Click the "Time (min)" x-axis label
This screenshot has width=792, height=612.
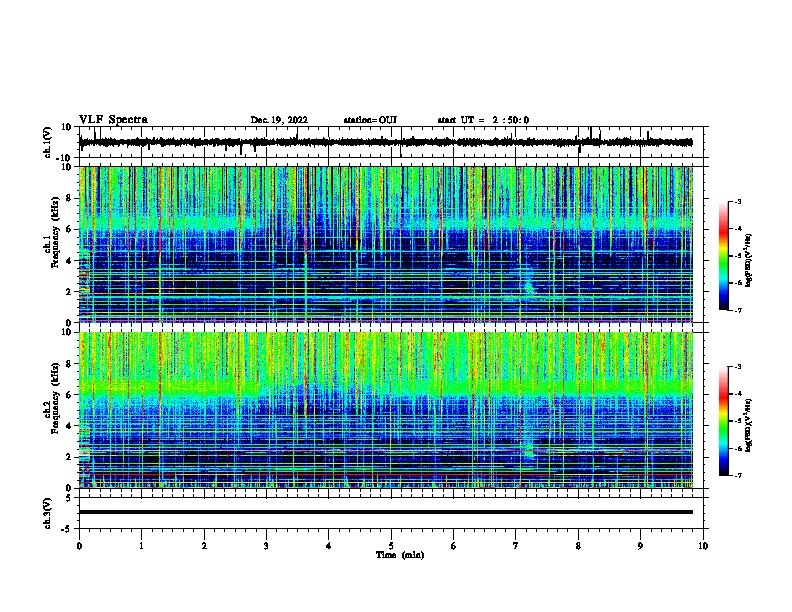pyautogui.click(x=400, y=555)
